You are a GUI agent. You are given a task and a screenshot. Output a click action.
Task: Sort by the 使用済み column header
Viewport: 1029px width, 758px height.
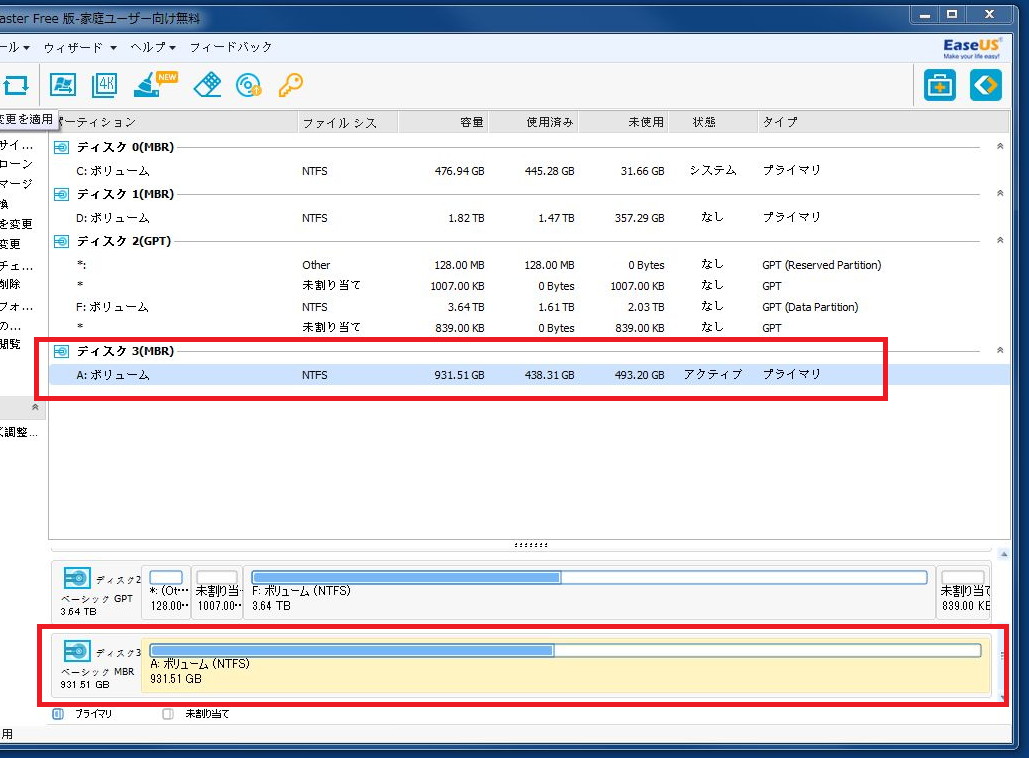pos(533,122)
